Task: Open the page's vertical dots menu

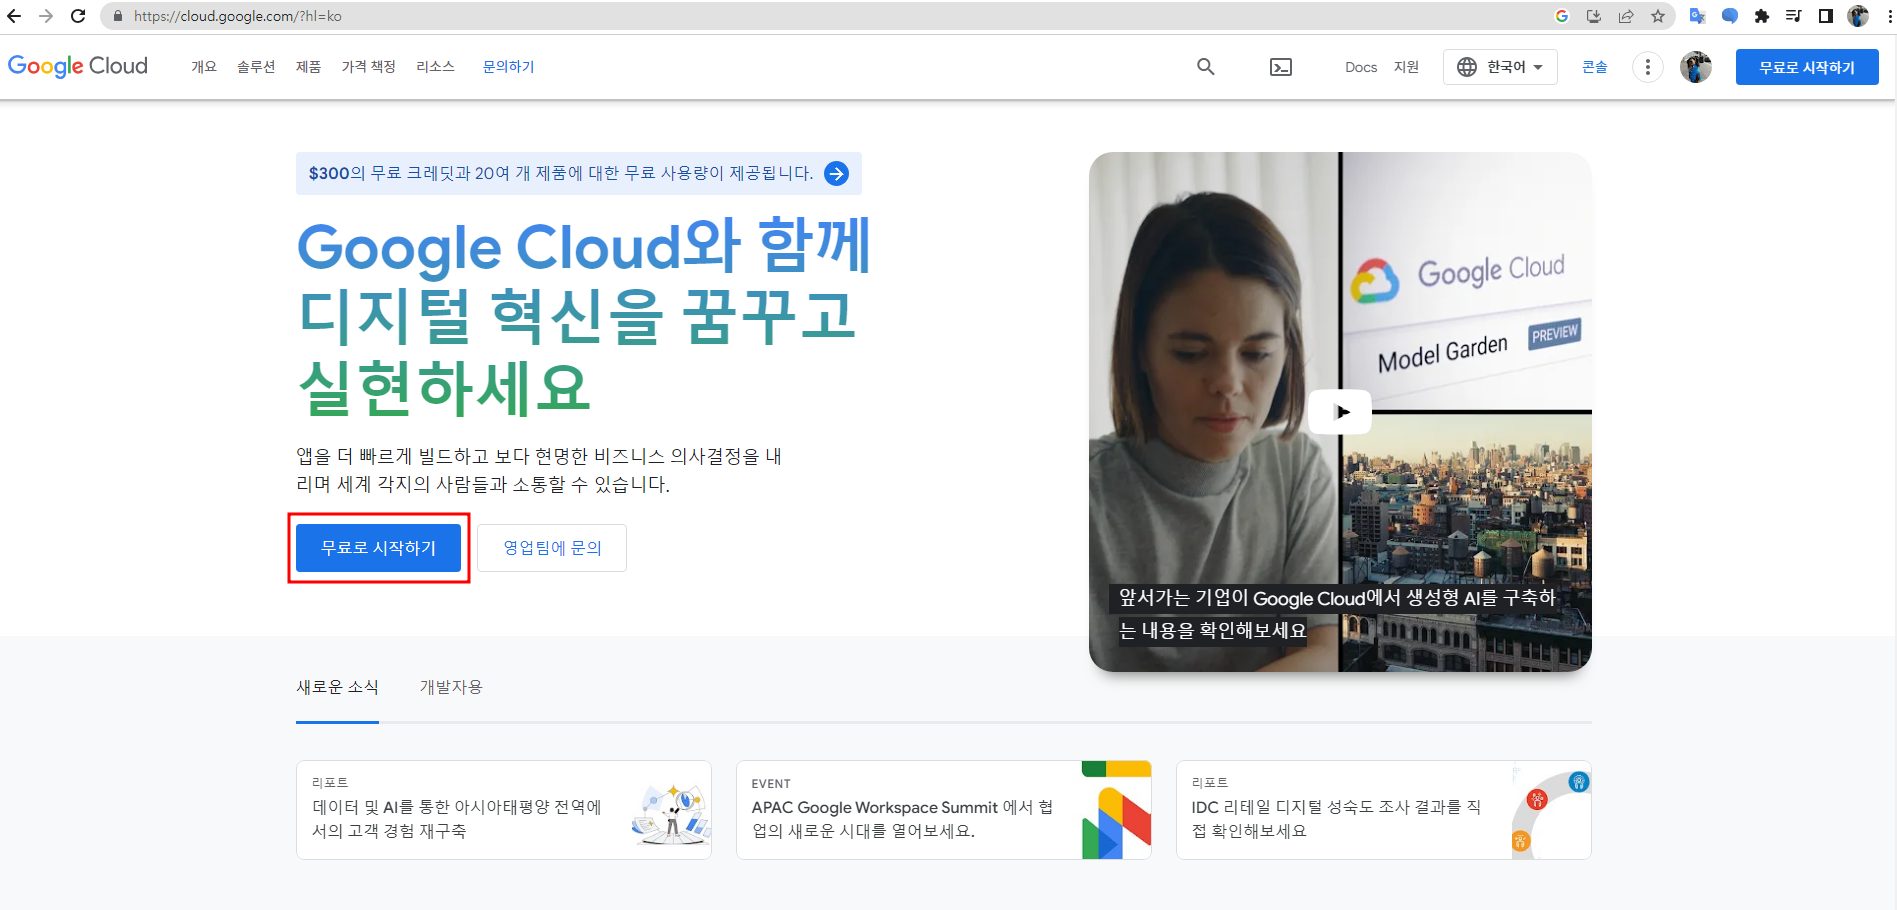Action: pos(1648,67)
